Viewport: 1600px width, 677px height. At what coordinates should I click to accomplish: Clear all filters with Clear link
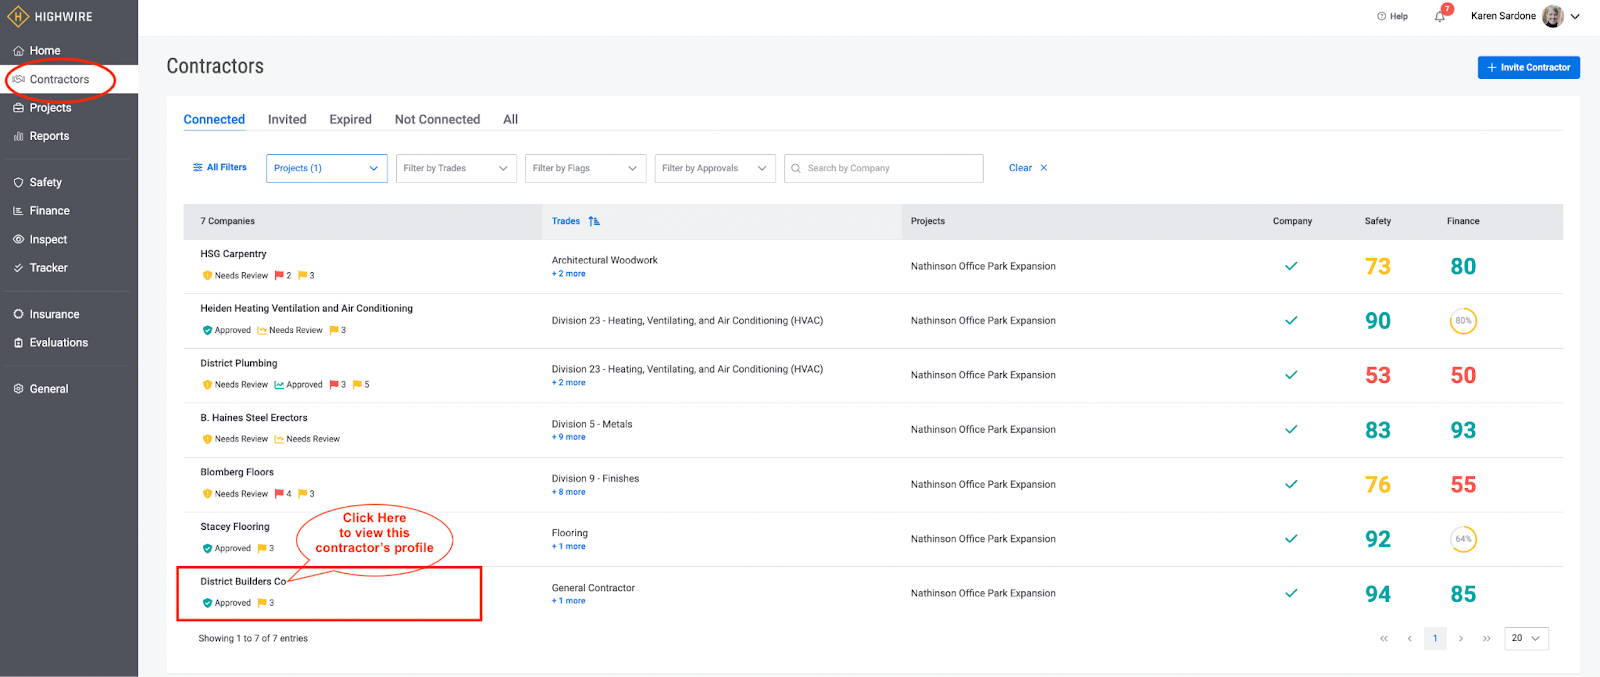1028,168
